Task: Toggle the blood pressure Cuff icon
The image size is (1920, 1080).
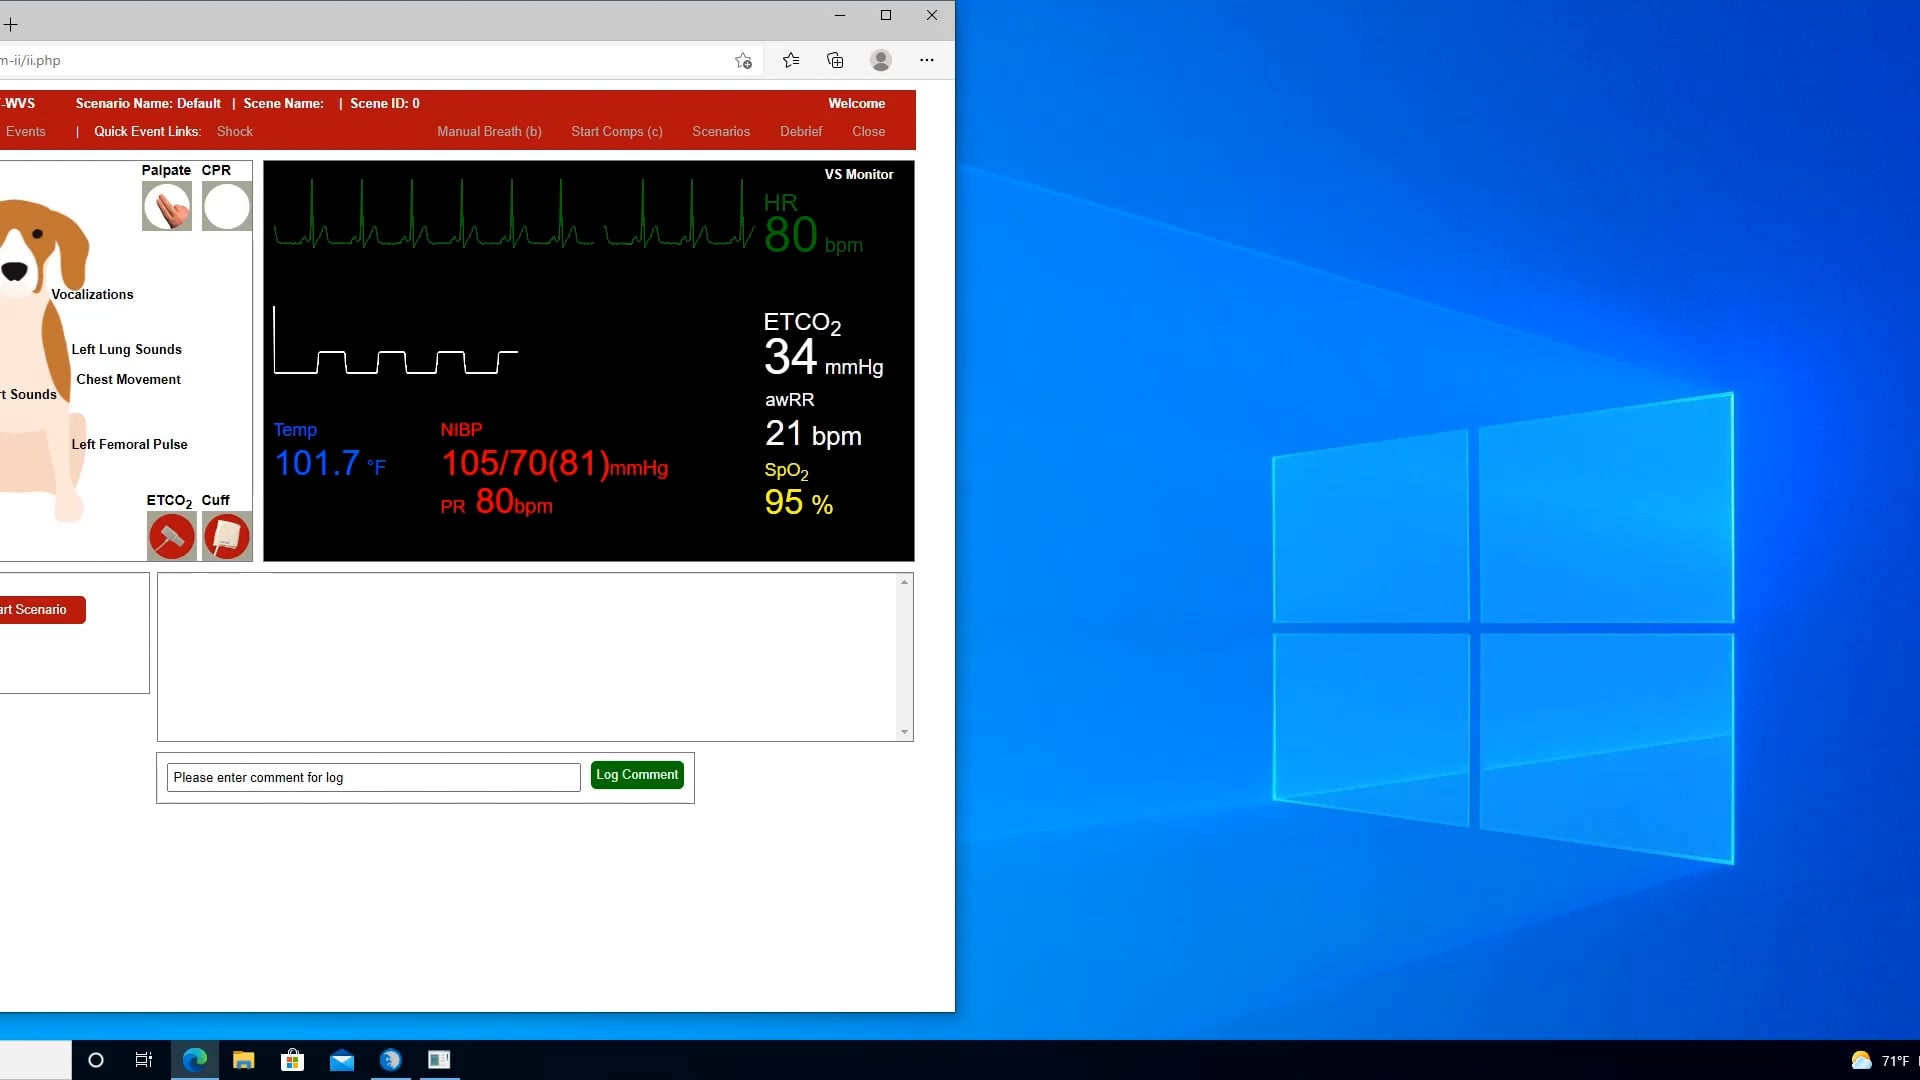Action: coord(227,537)
